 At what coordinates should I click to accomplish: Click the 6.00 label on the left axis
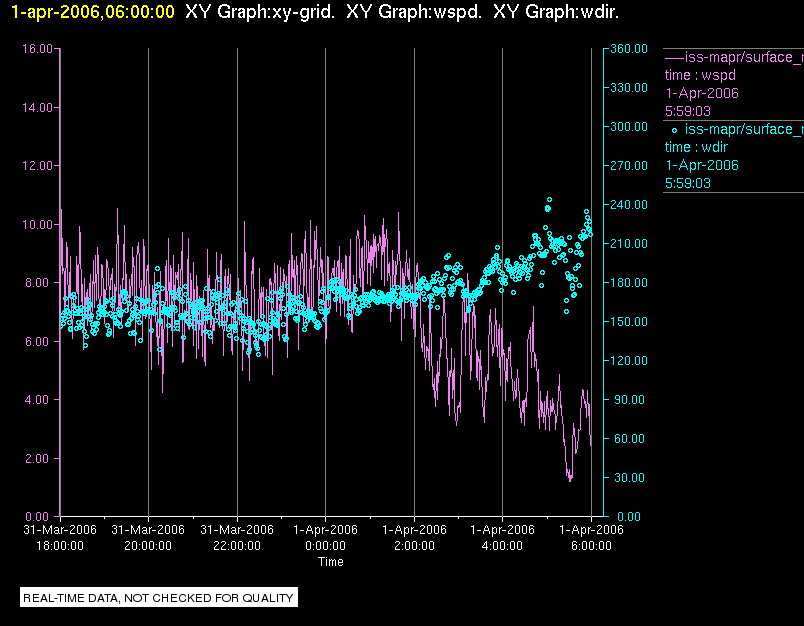pos(39,341)
